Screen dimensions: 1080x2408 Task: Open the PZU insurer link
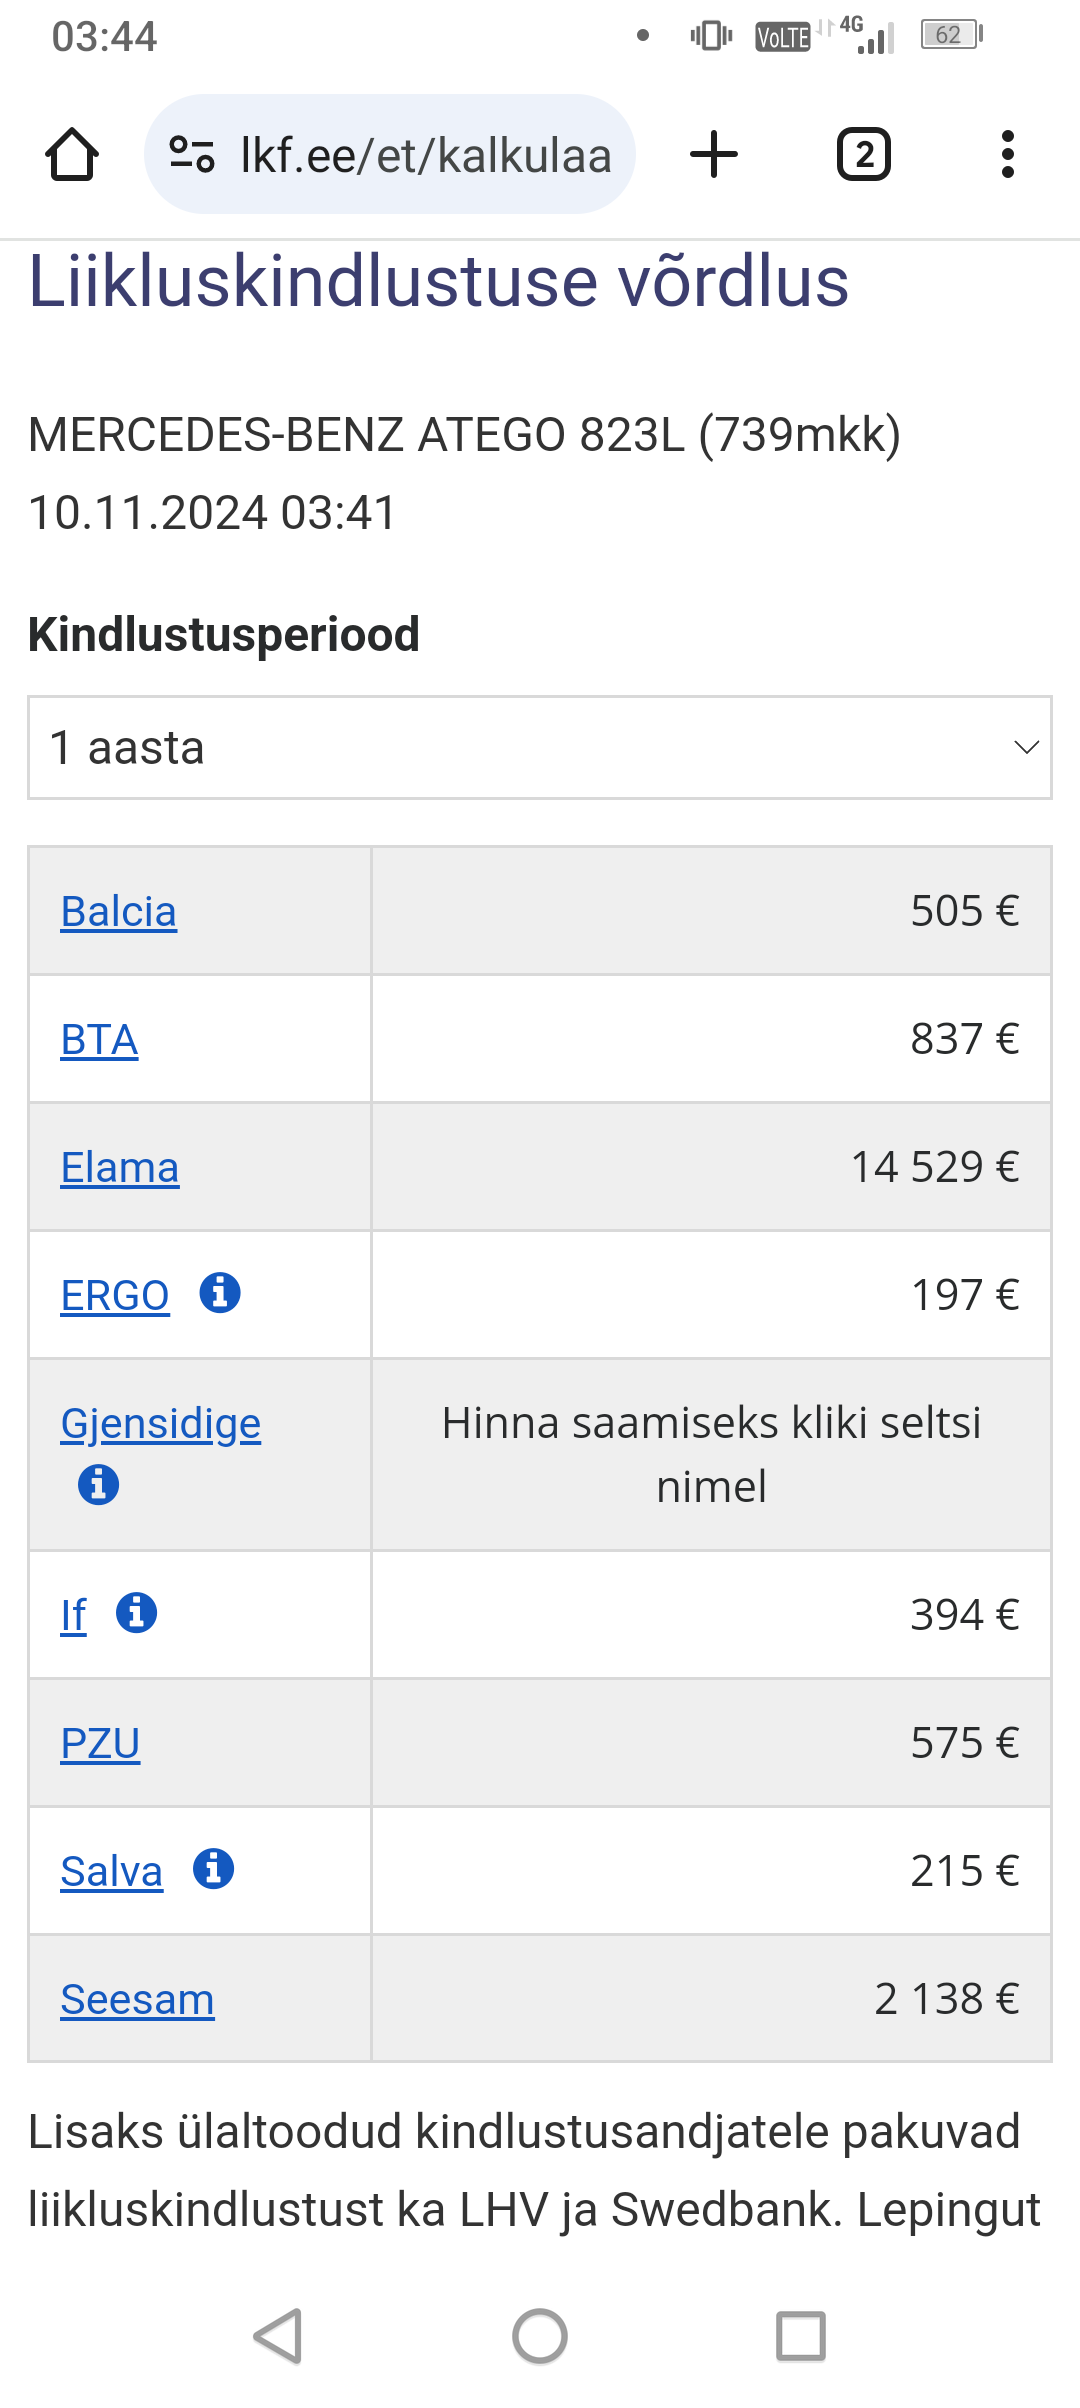pos(100,1744)
